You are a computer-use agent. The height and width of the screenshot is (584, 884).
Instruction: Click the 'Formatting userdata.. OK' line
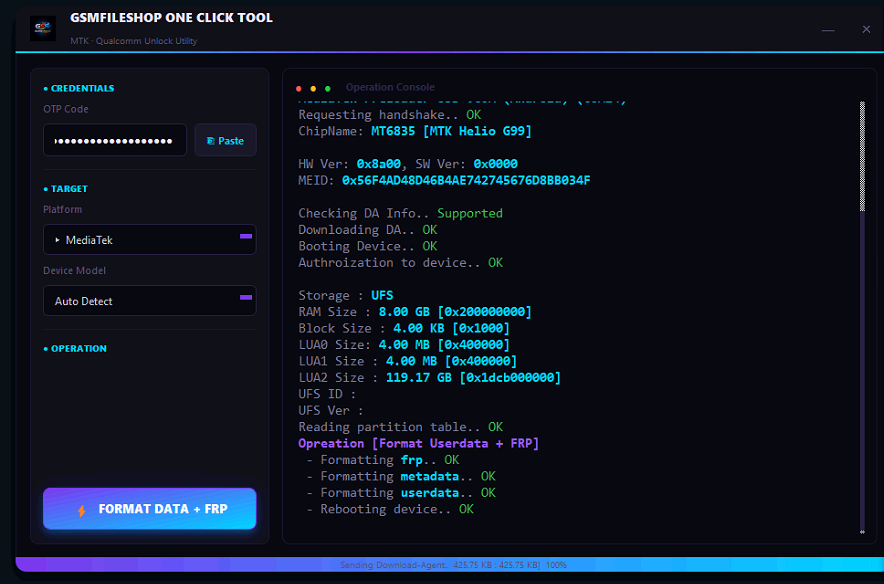coord(401,493)
